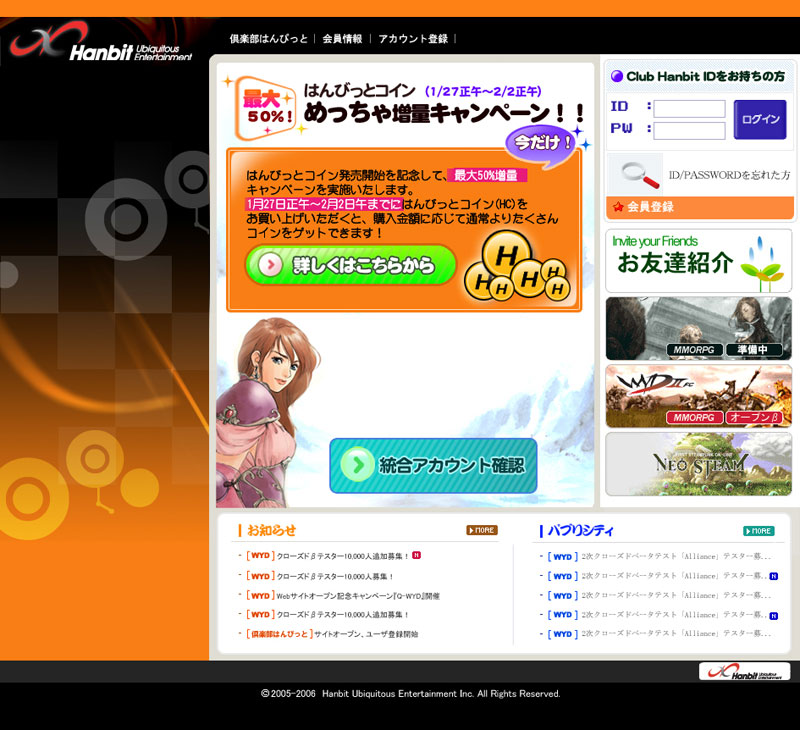Open the WYD II オープンβ game banner
This screenshot has width=800, height=730.
[698, 396]
